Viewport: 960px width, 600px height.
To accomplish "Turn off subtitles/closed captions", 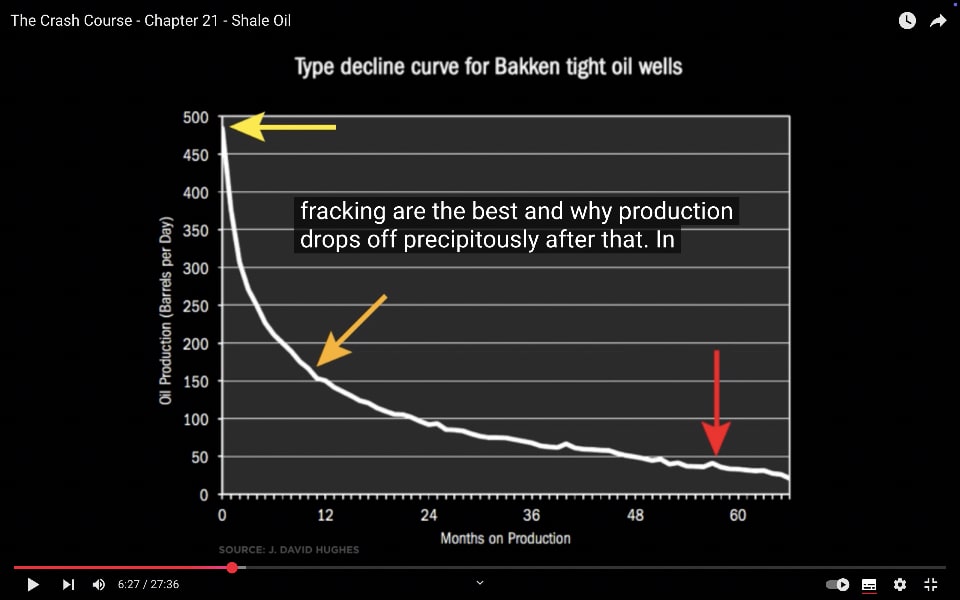I will [x=869, y=585].
